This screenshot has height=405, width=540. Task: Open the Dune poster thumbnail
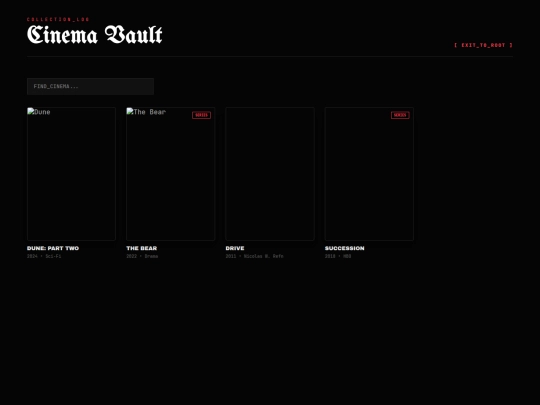click(x=71, y=174)
